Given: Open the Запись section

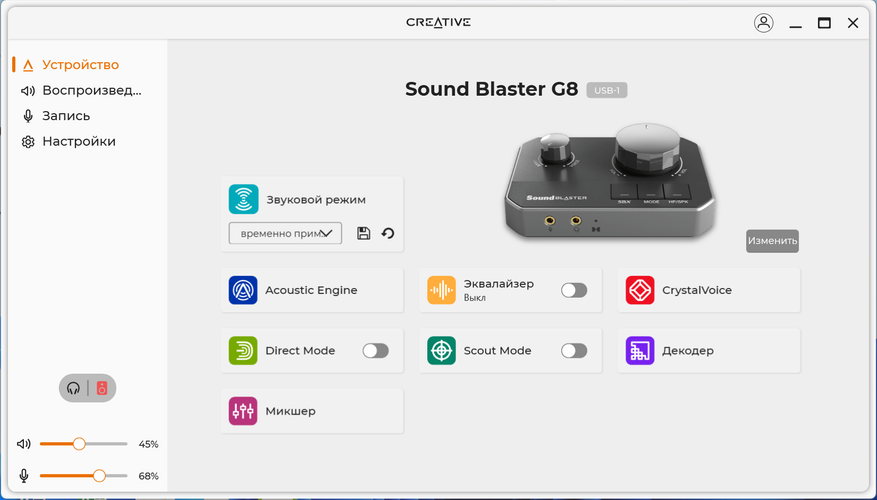Looking at the screenshot, I should (x=66, y=116).
